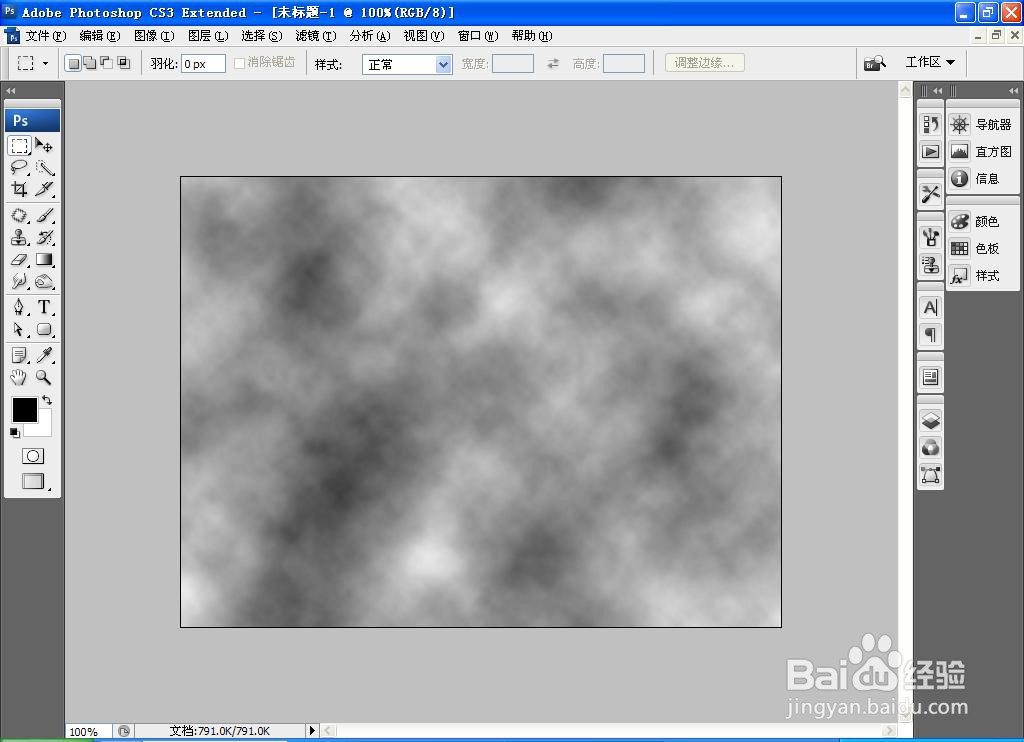Click the 调整边缘 button
The image size is (1024, 742).
pos(705,63)
